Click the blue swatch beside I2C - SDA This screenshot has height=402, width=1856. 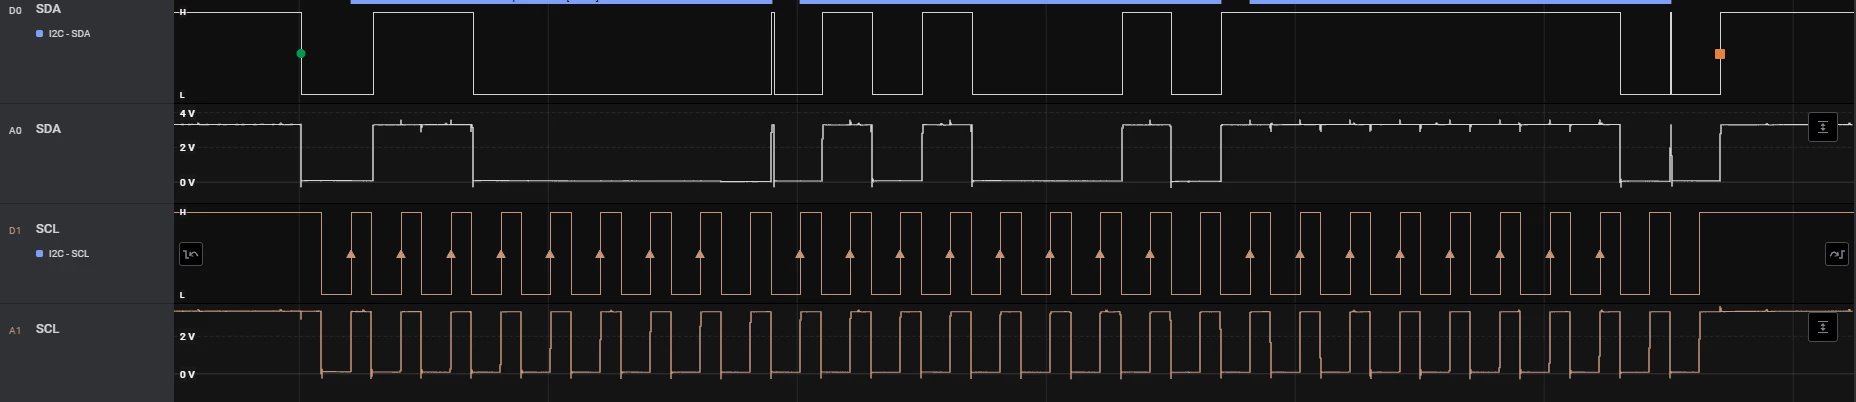[x=39, y=34]
